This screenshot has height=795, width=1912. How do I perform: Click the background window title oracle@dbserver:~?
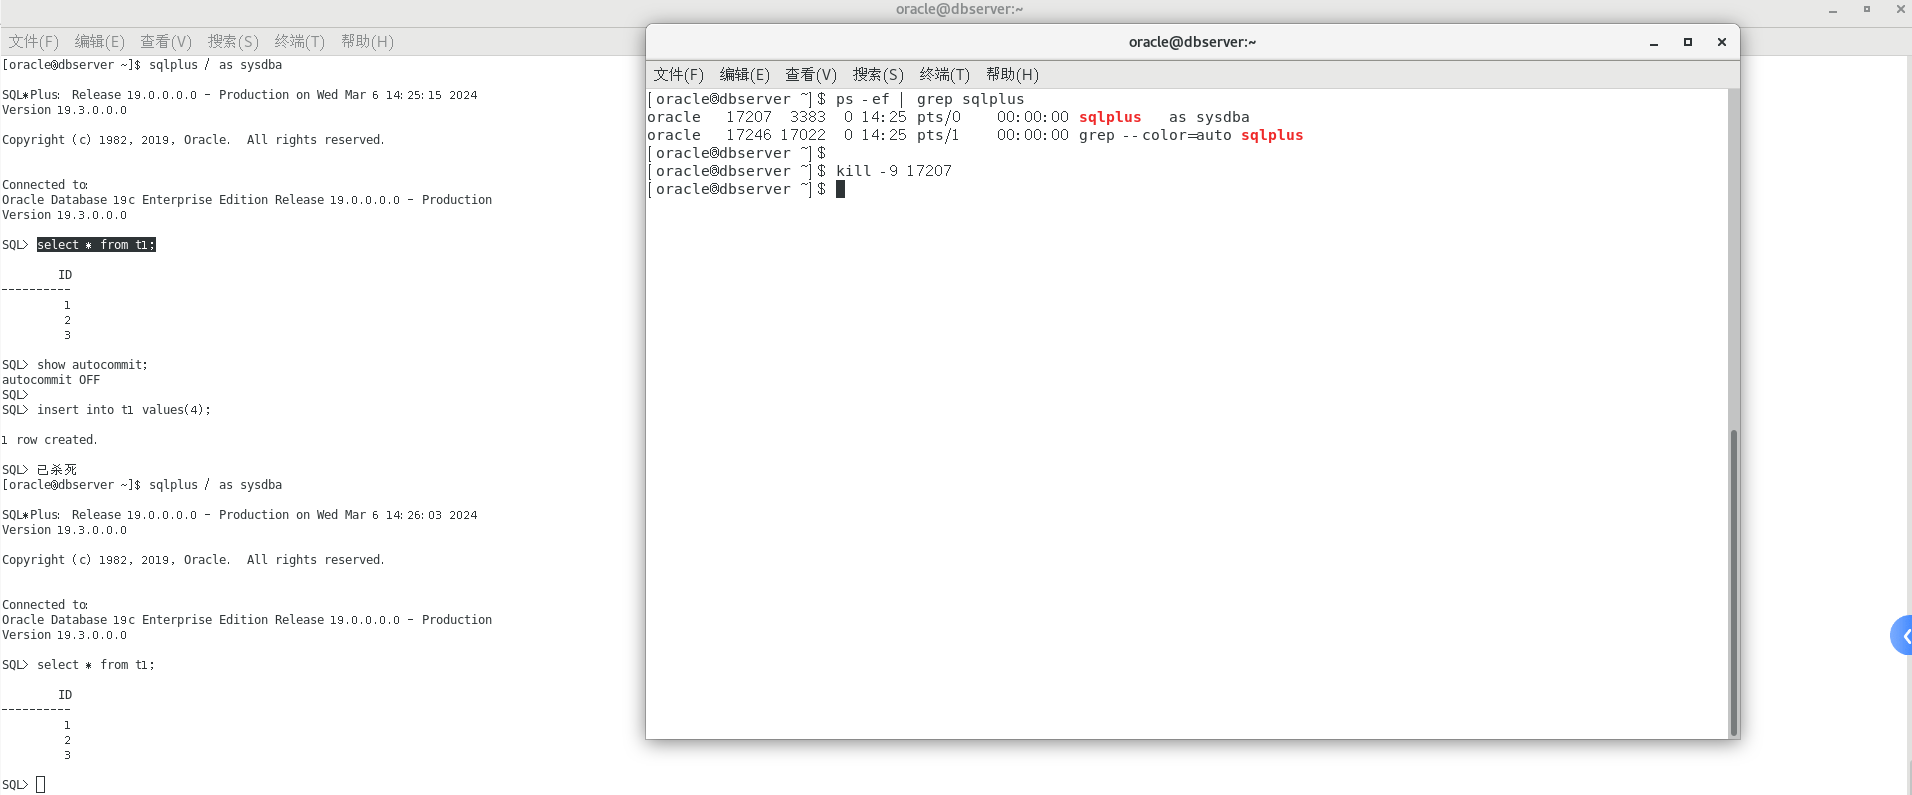tap(959, 9)
